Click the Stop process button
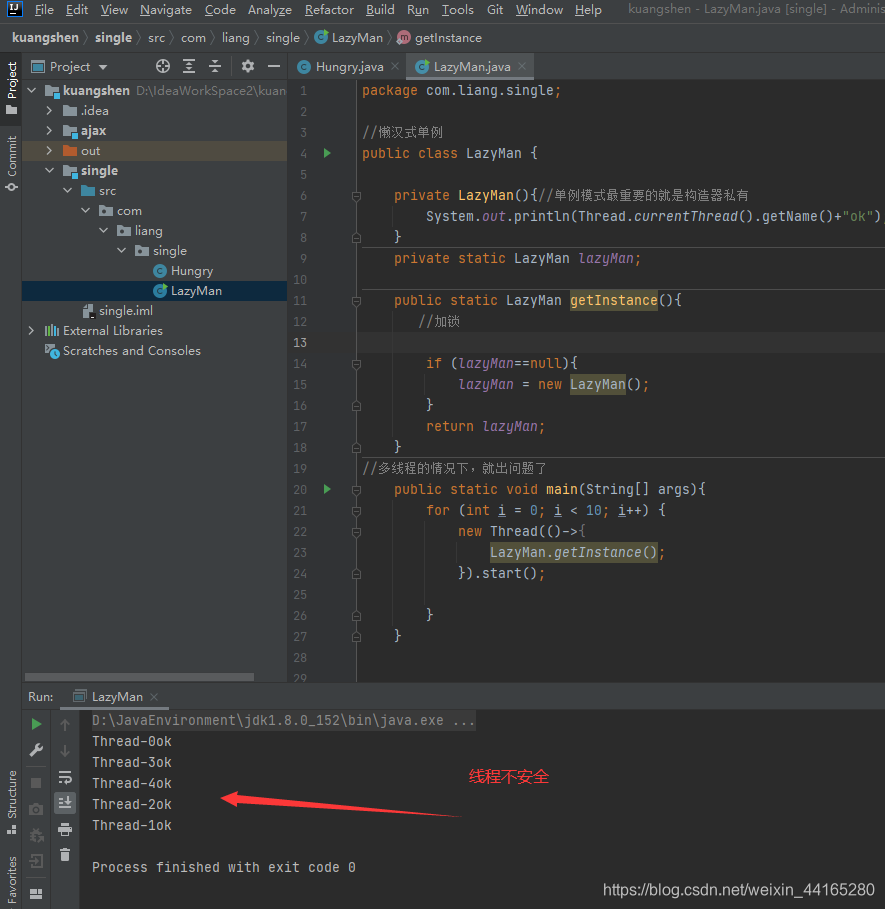 [36, 783]
